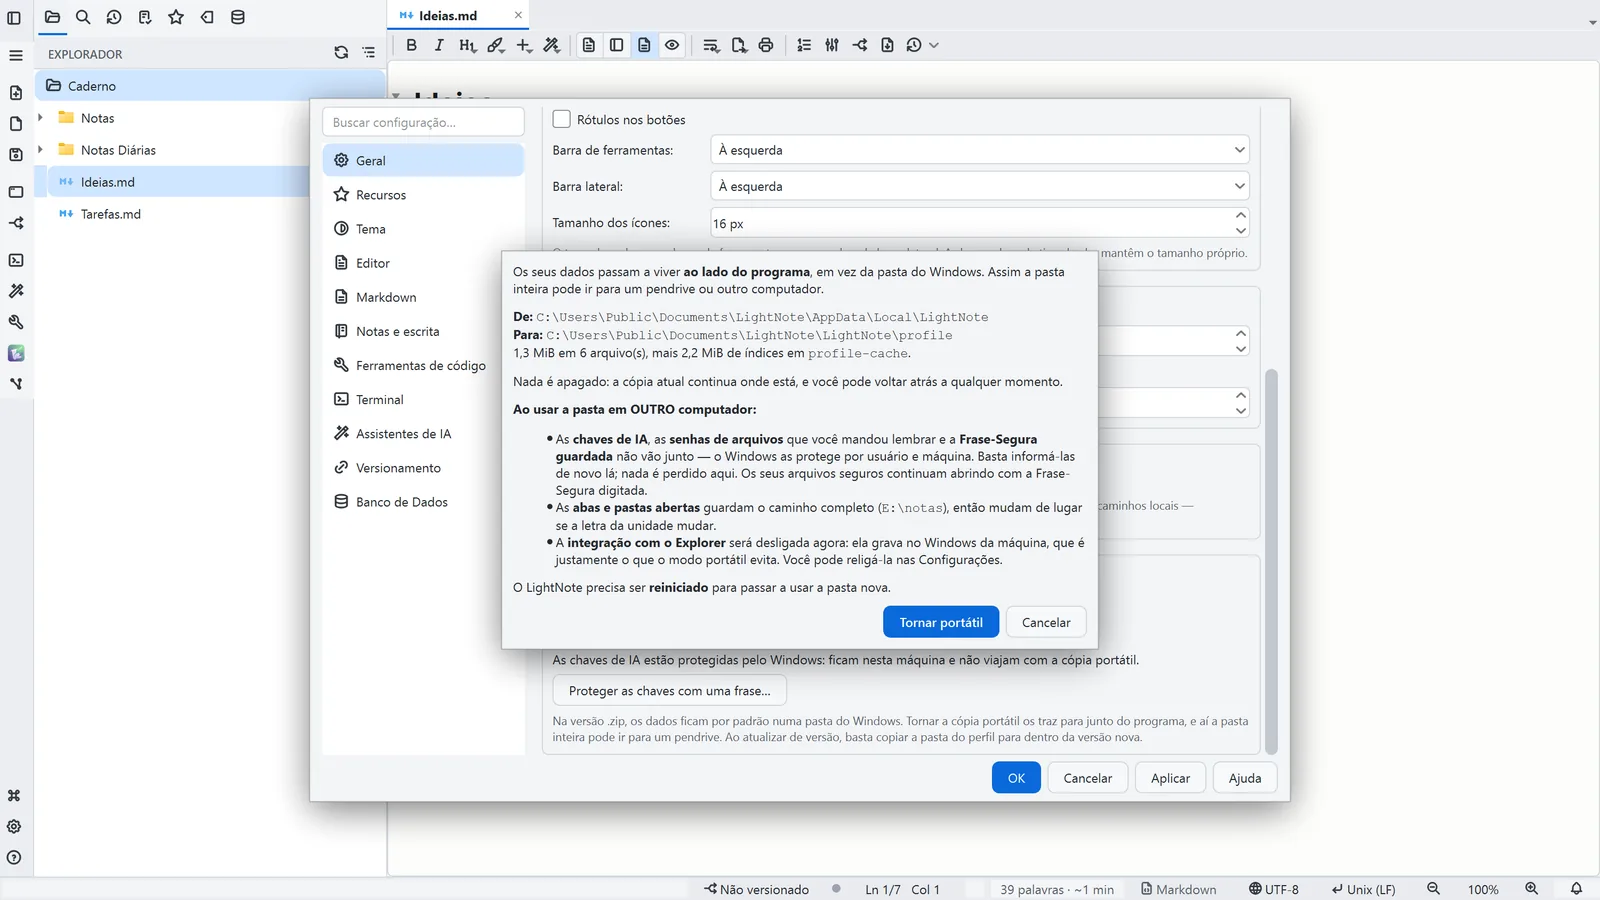Click the Não versionado status bar item

tap(757, 889)
